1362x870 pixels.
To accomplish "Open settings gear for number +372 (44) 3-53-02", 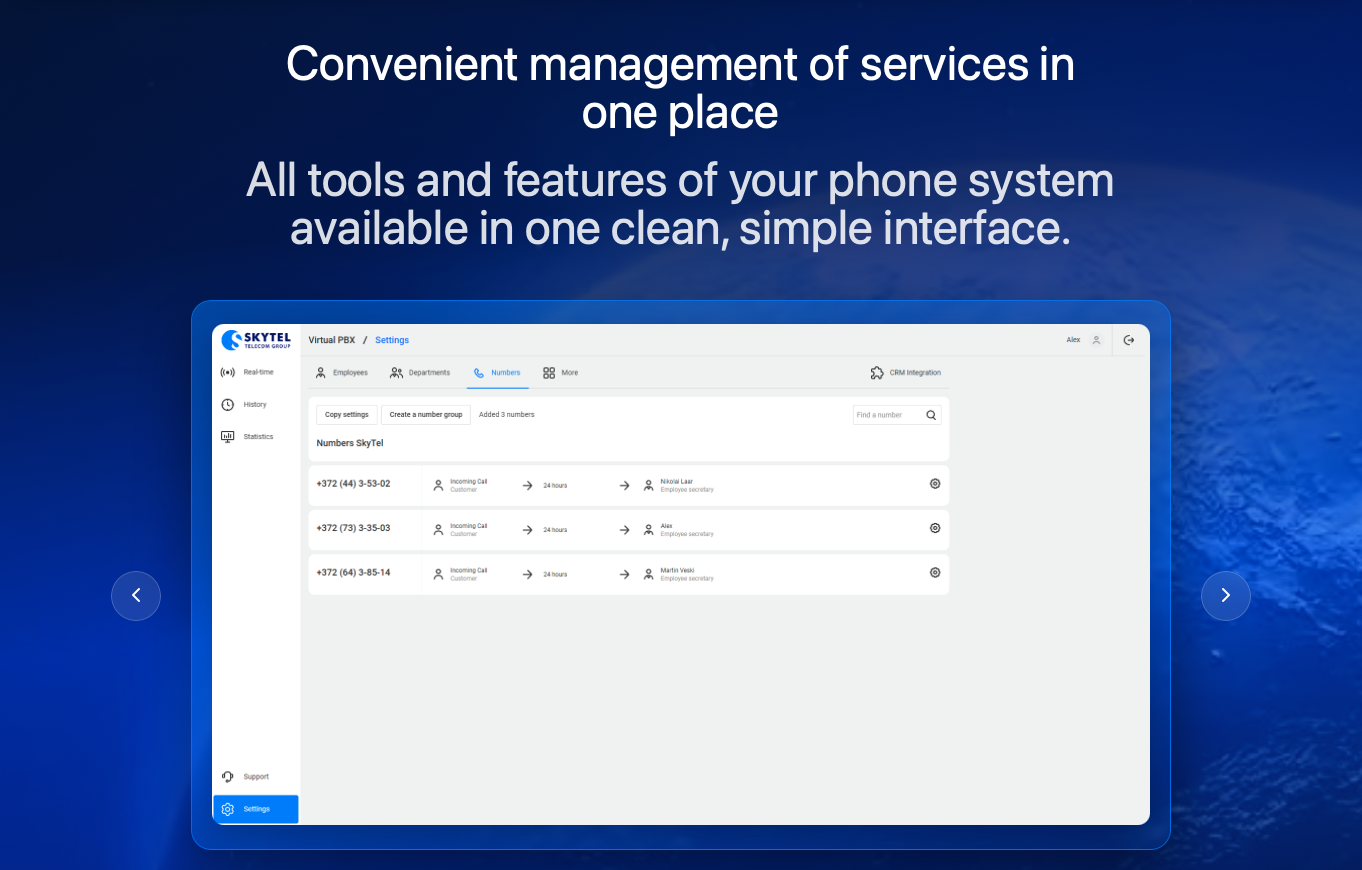I will 935,483.
